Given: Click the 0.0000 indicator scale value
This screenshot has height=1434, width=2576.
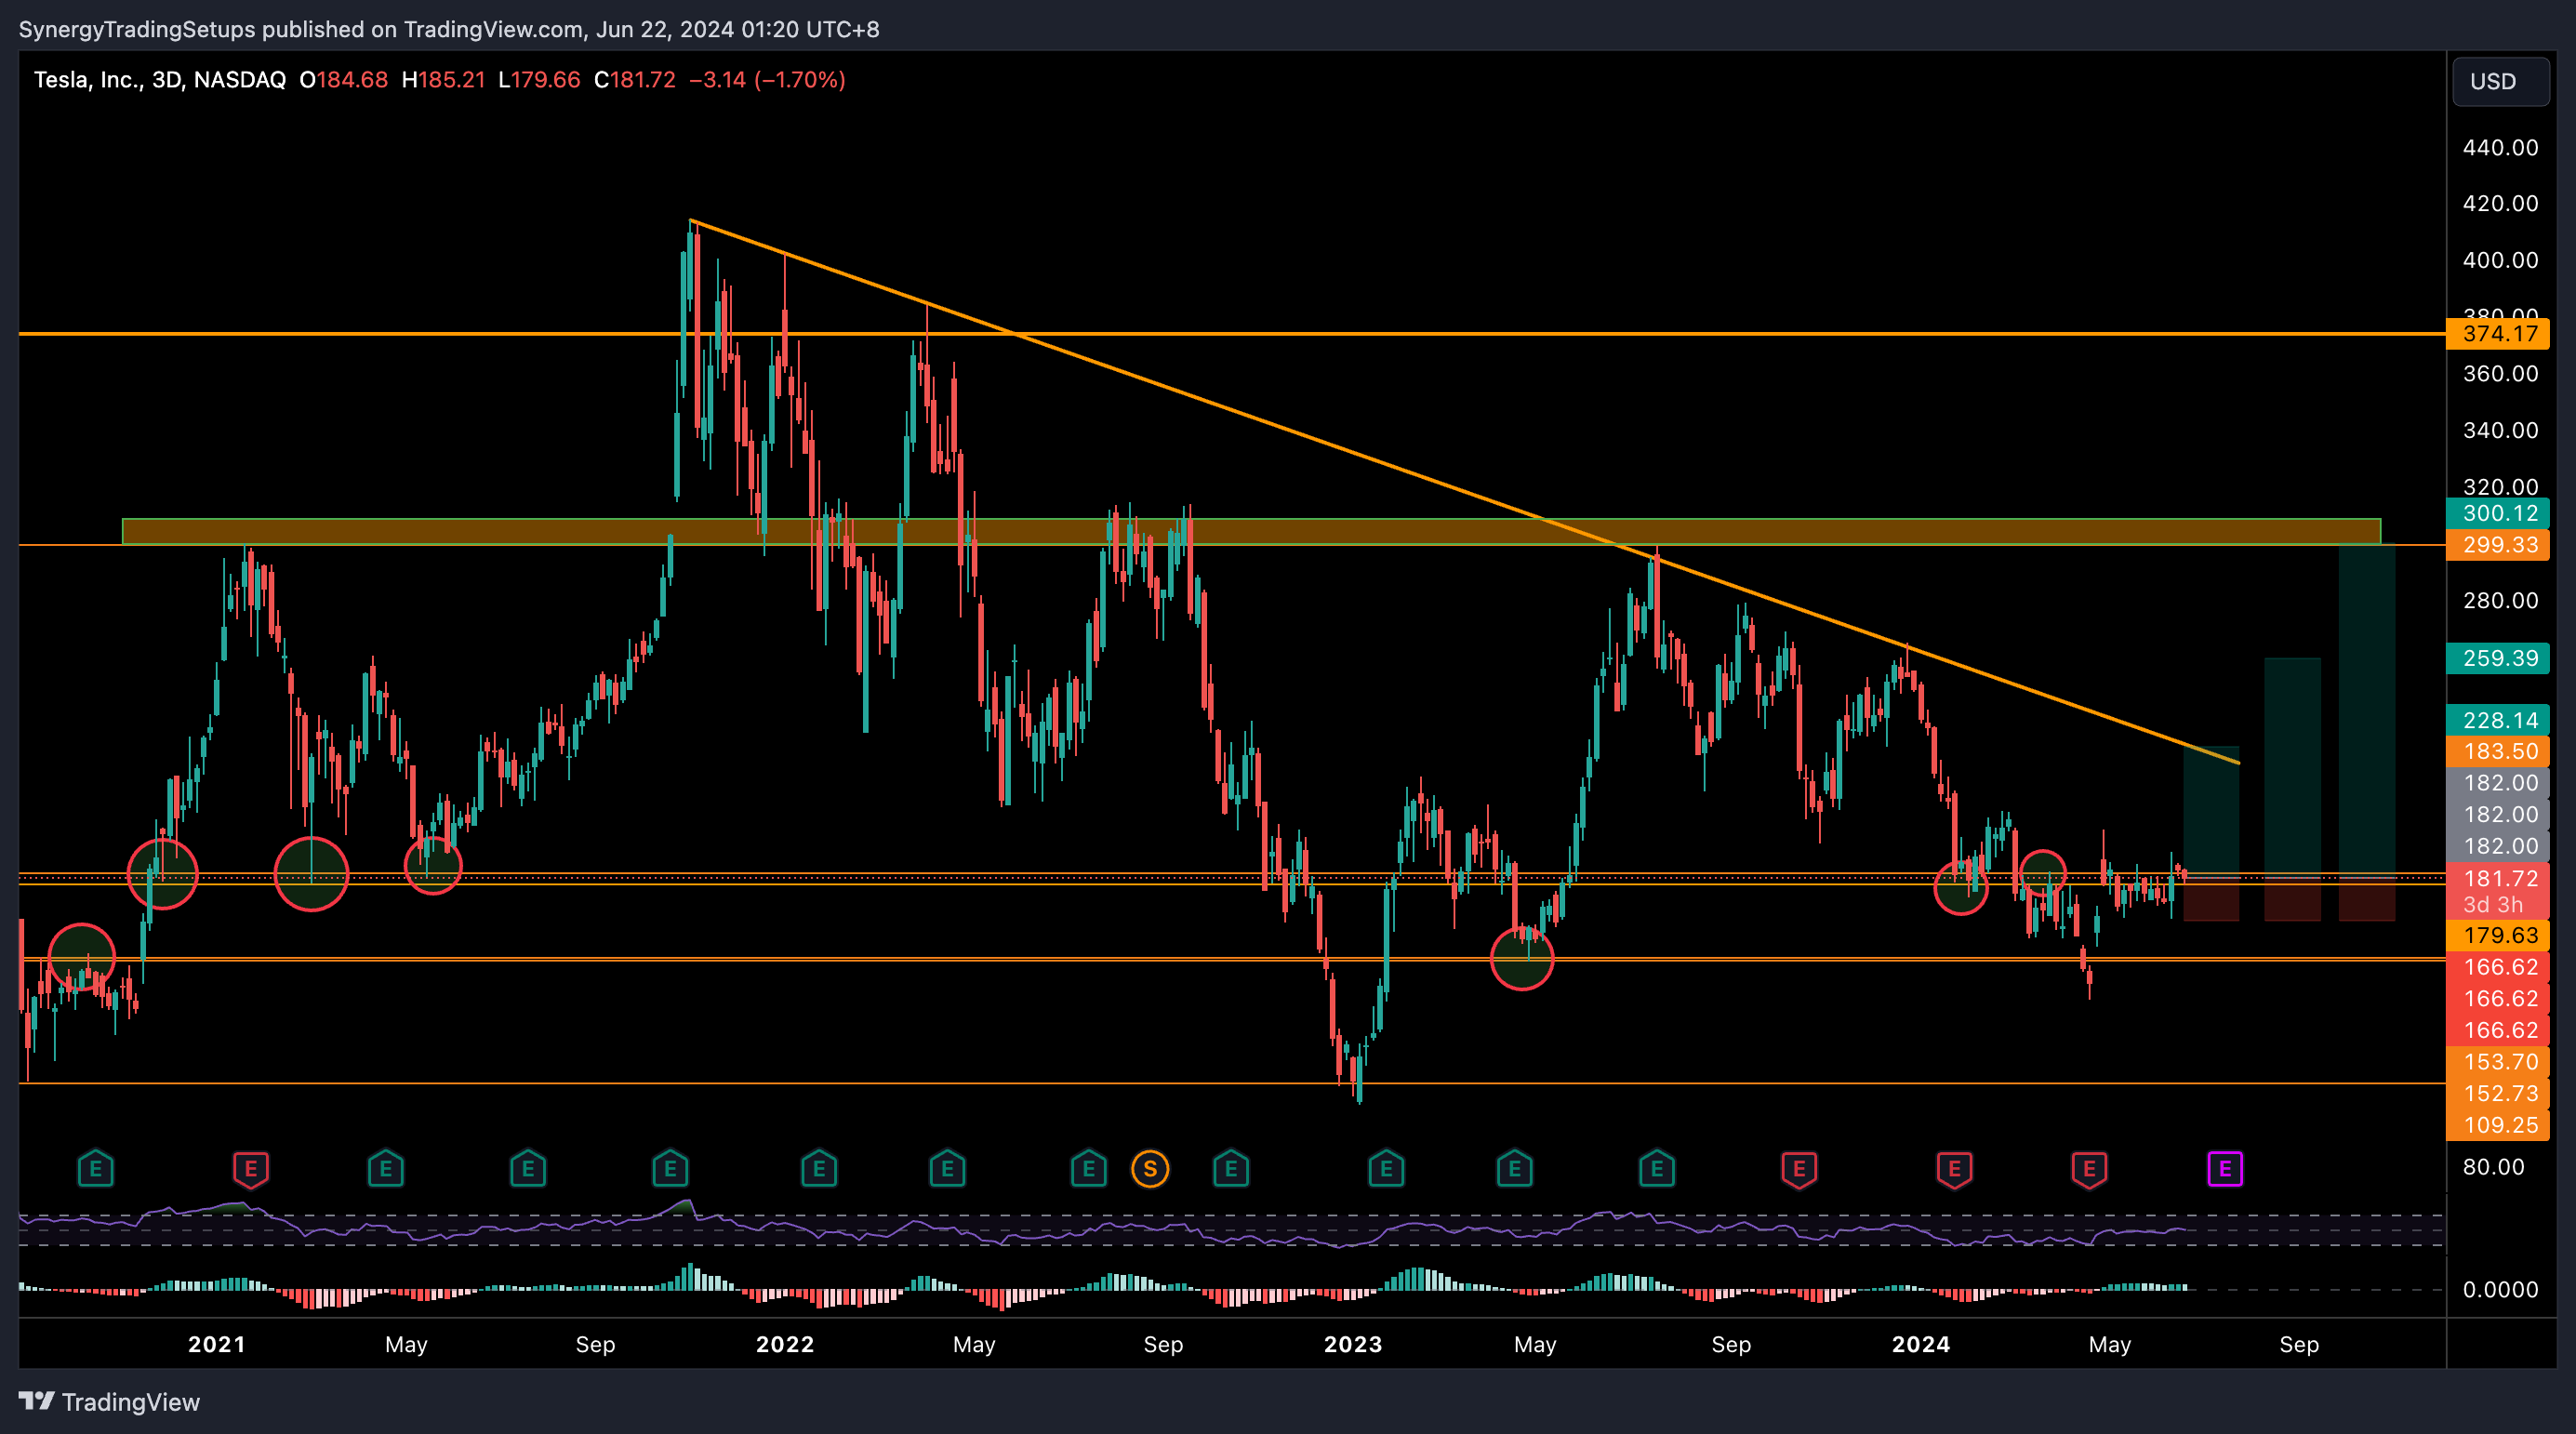Looking at the screenshot, I should click(x=2500, y=1290).
